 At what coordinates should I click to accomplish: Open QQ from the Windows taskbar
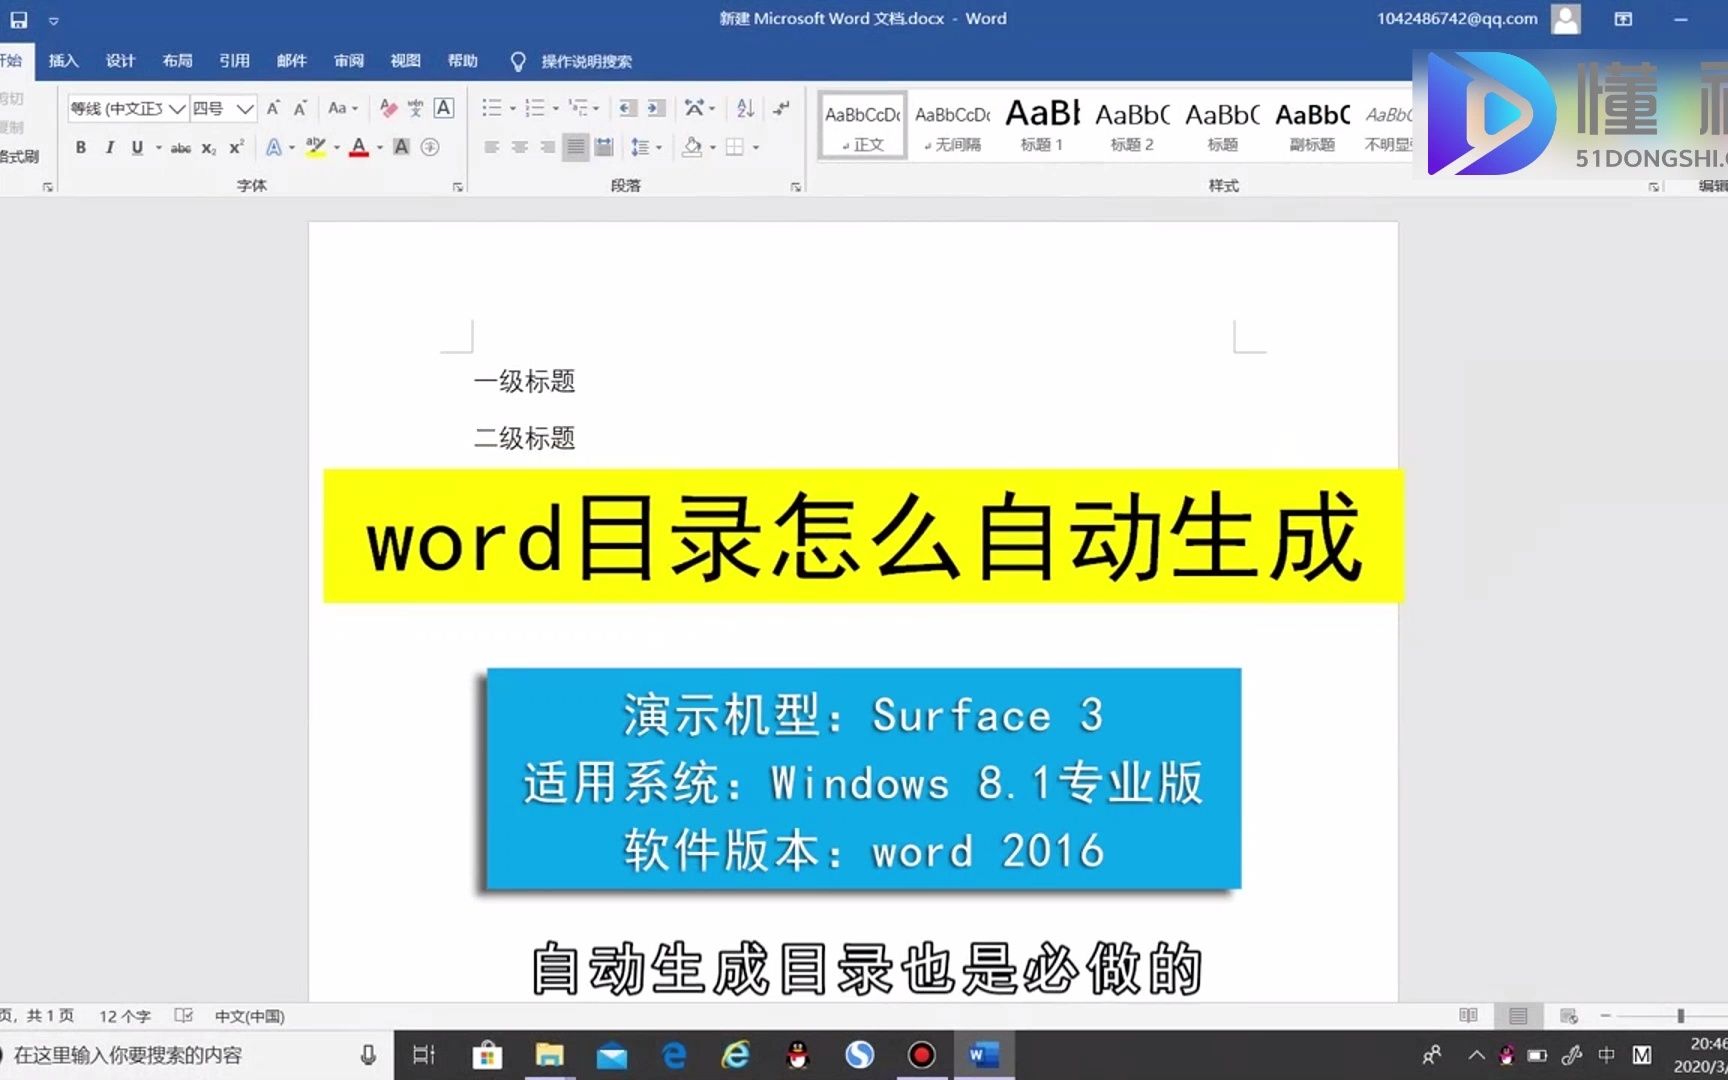(797, 1055)
